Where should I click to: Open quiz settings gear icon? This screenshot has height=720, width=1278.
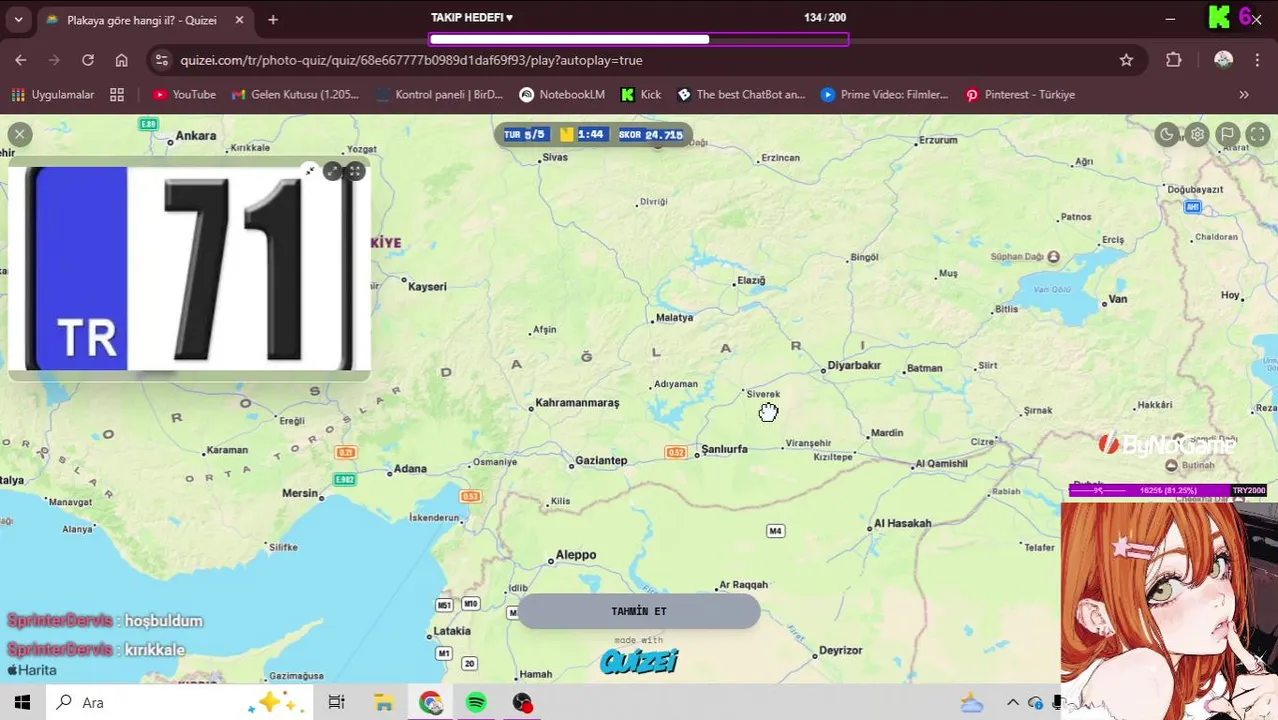pyautogui.click(x=1197, y=134)
